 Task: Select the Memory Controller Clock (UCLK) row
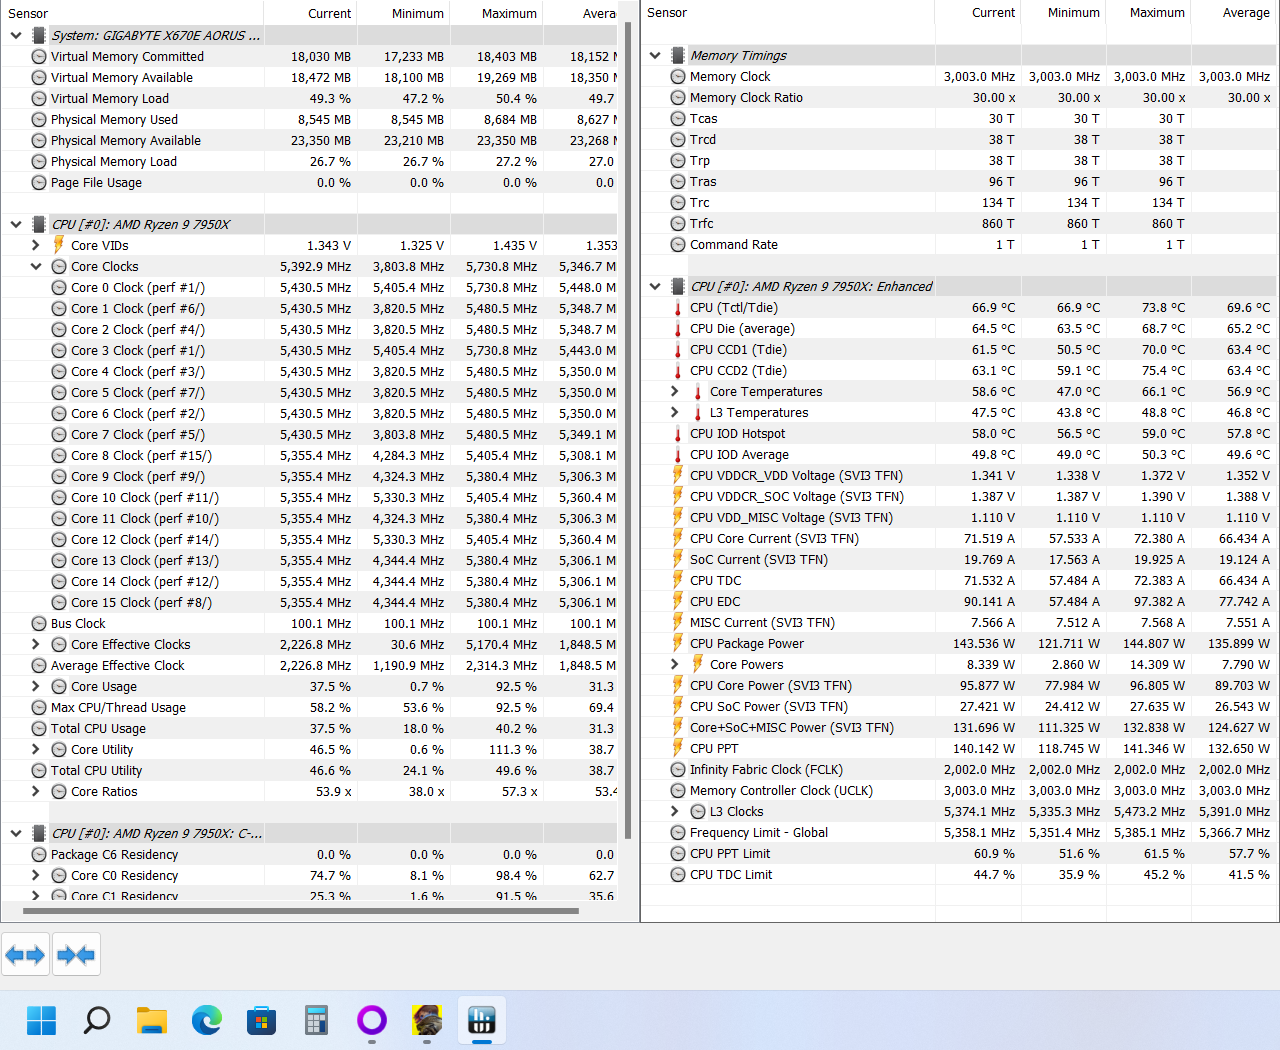coord(959,791)
